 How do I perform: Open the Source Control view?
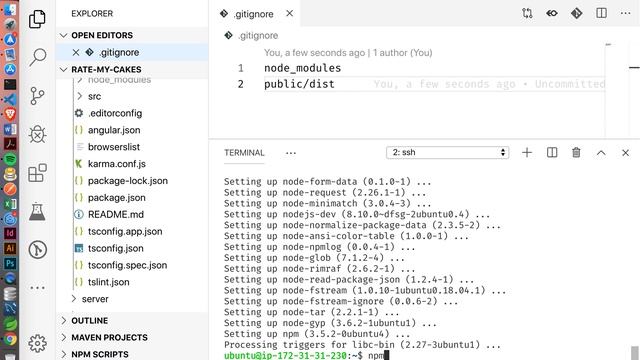38,96
